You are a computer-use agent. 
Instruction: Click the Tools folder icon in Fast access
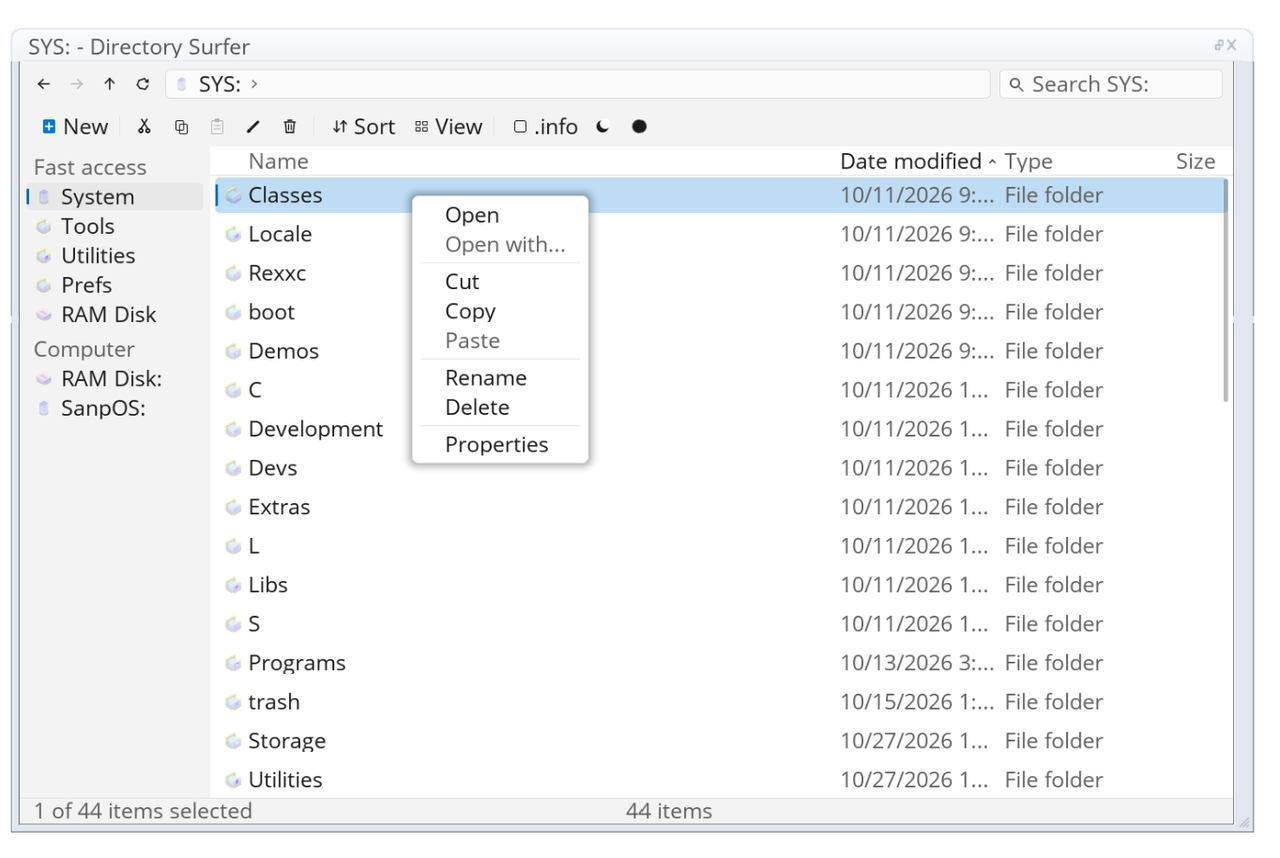coord(44,227)
